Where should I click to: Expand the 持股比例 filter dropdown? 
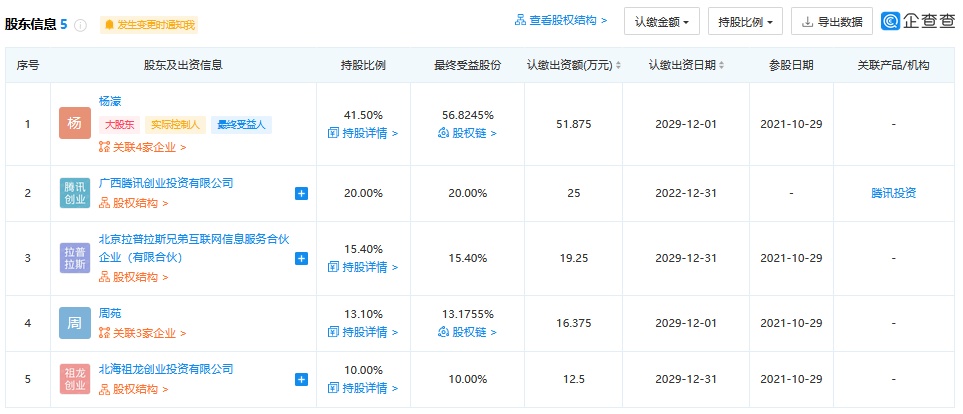(x=745, y=21)
